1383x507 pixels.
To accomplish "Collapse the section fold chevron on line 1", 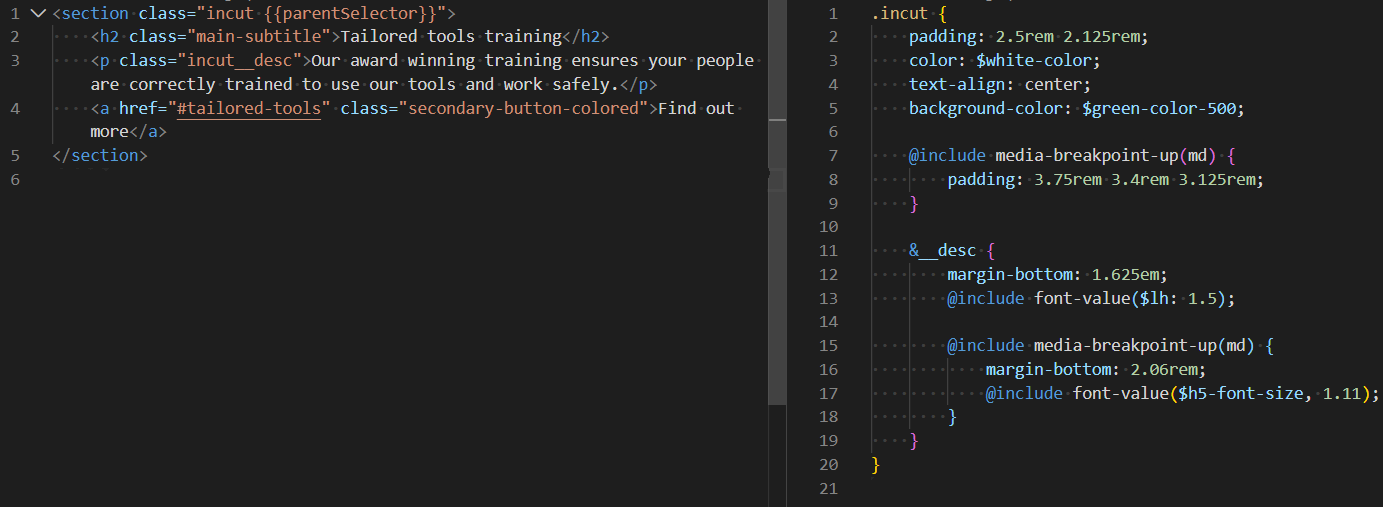I will [x=38, y=13].
